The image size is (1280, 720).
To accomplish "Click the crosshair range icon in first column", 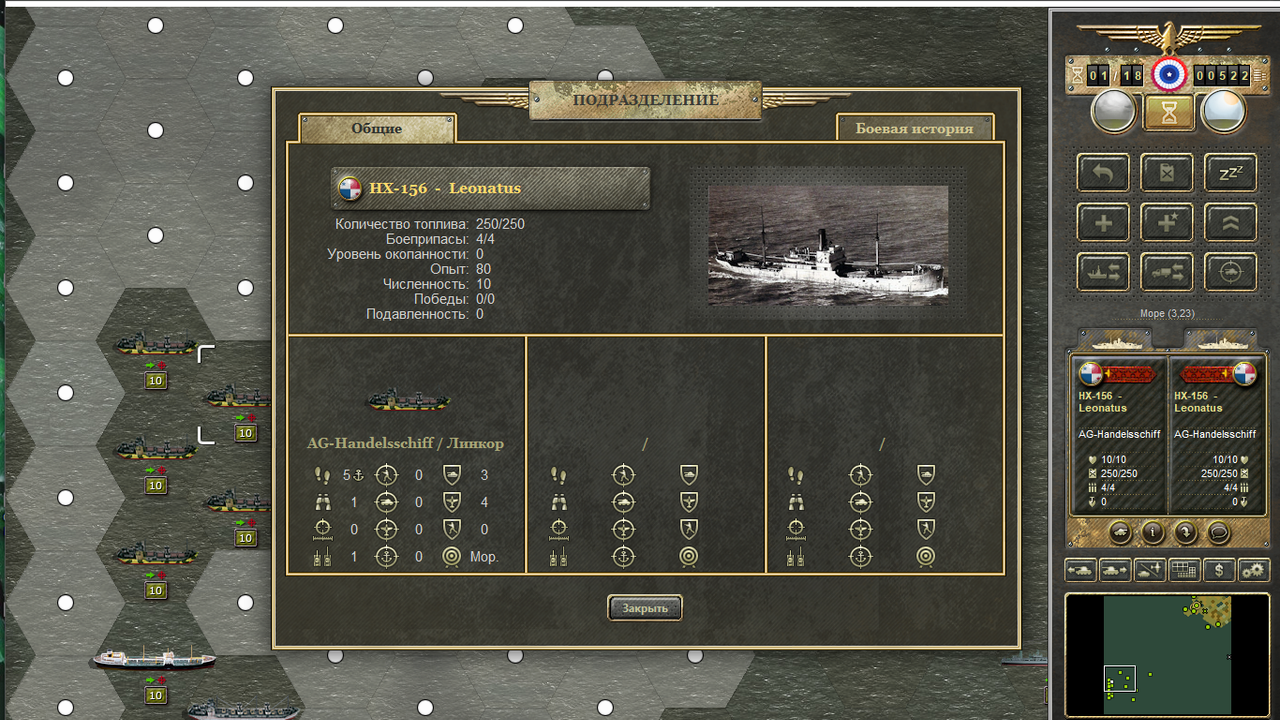I will 322,529.
